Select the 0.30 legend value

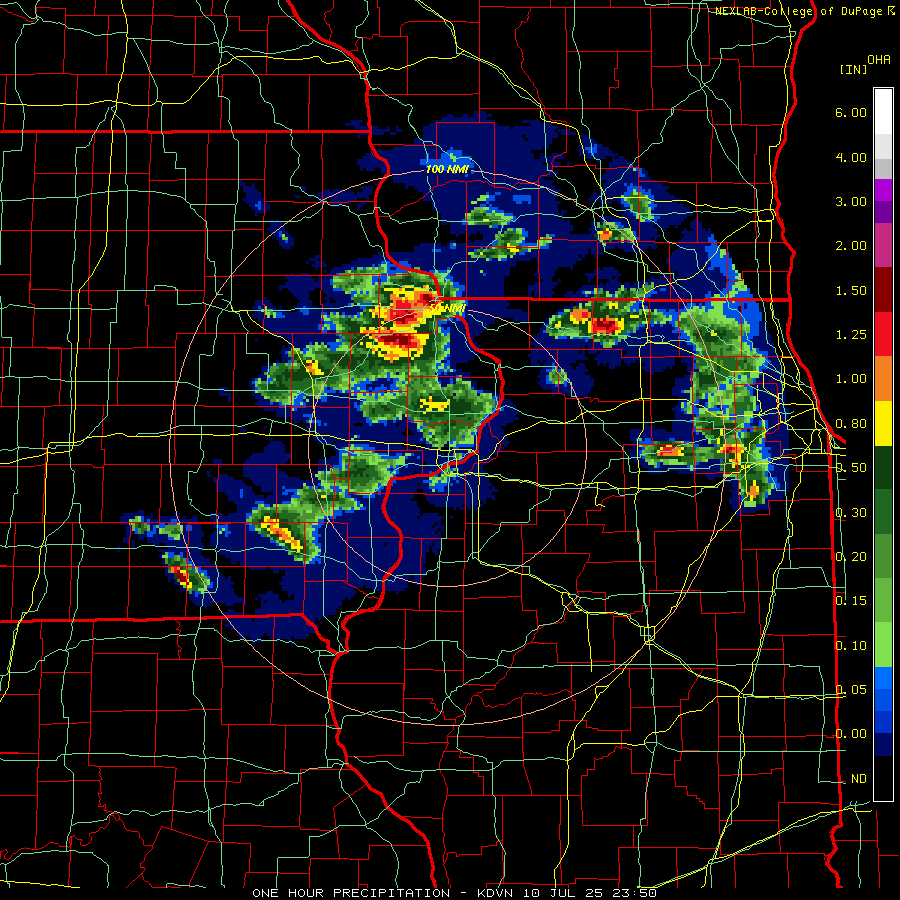(851, 513)
